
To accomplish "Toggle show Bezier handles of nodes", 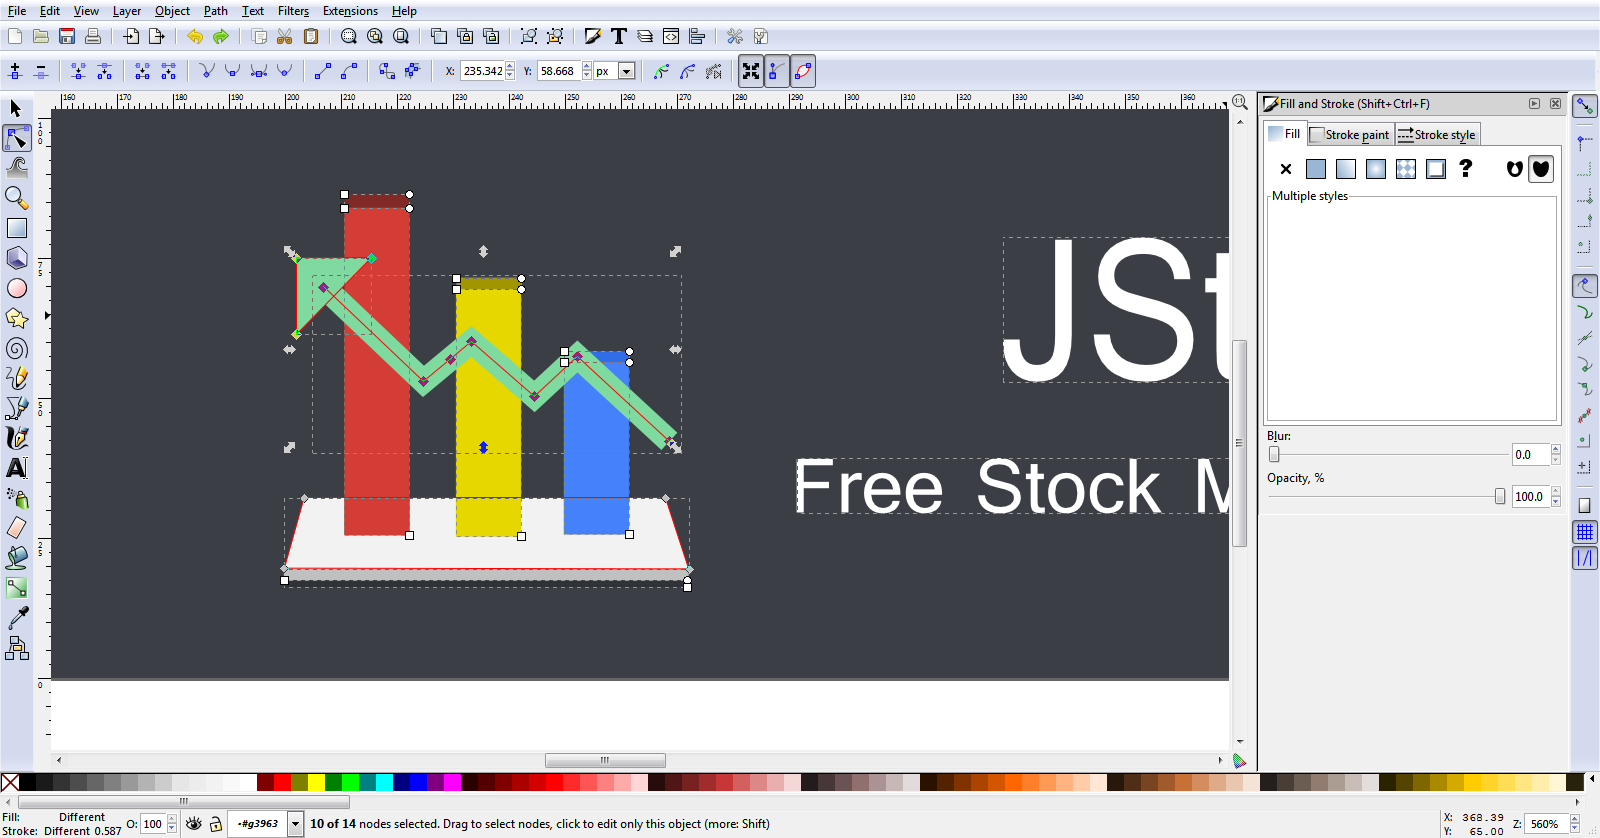I will 777,71.
